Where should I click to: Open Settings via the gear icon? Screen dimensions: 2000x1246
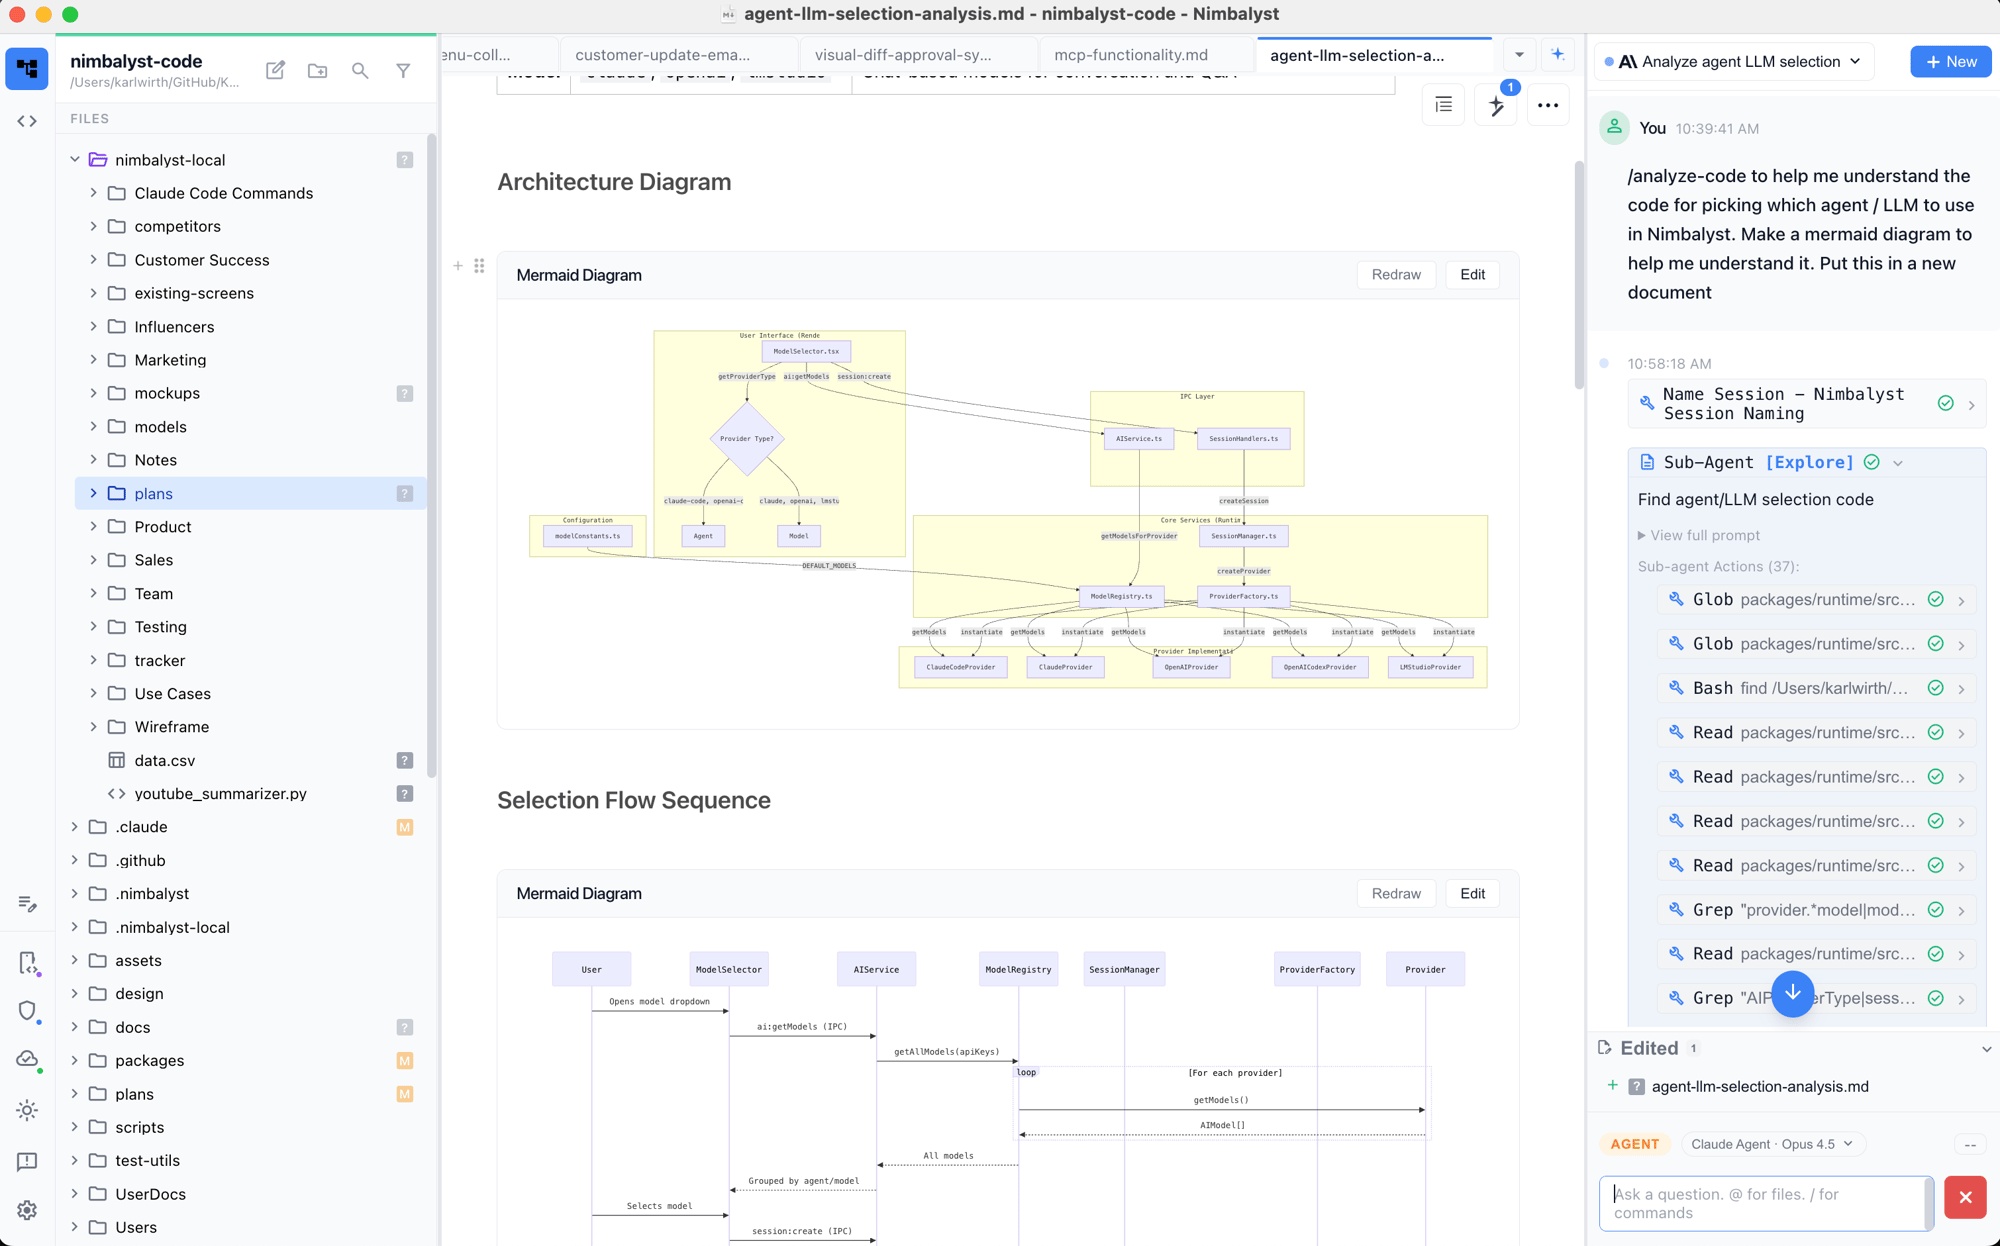(x=26, y=1210)
